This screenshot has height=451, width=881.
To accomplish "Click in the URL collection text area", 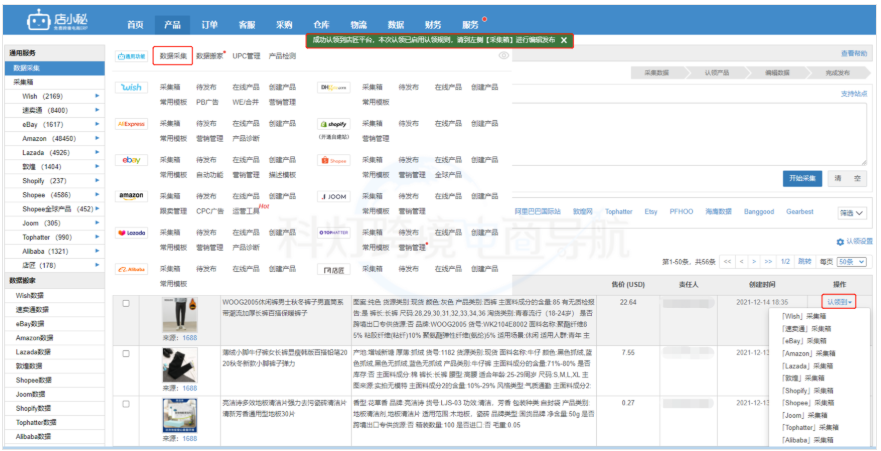I will pos(688,135).
